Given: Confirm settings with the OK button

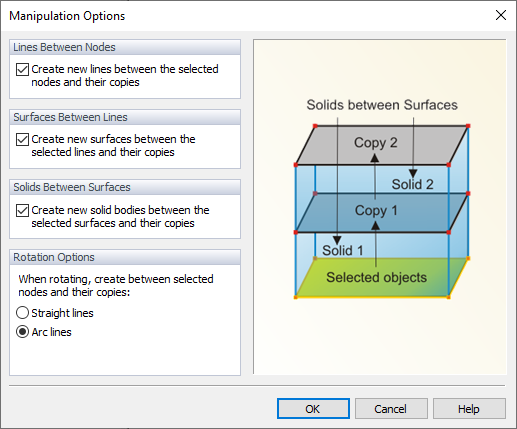Looking at the screenshot, I should tap(313, 409).
